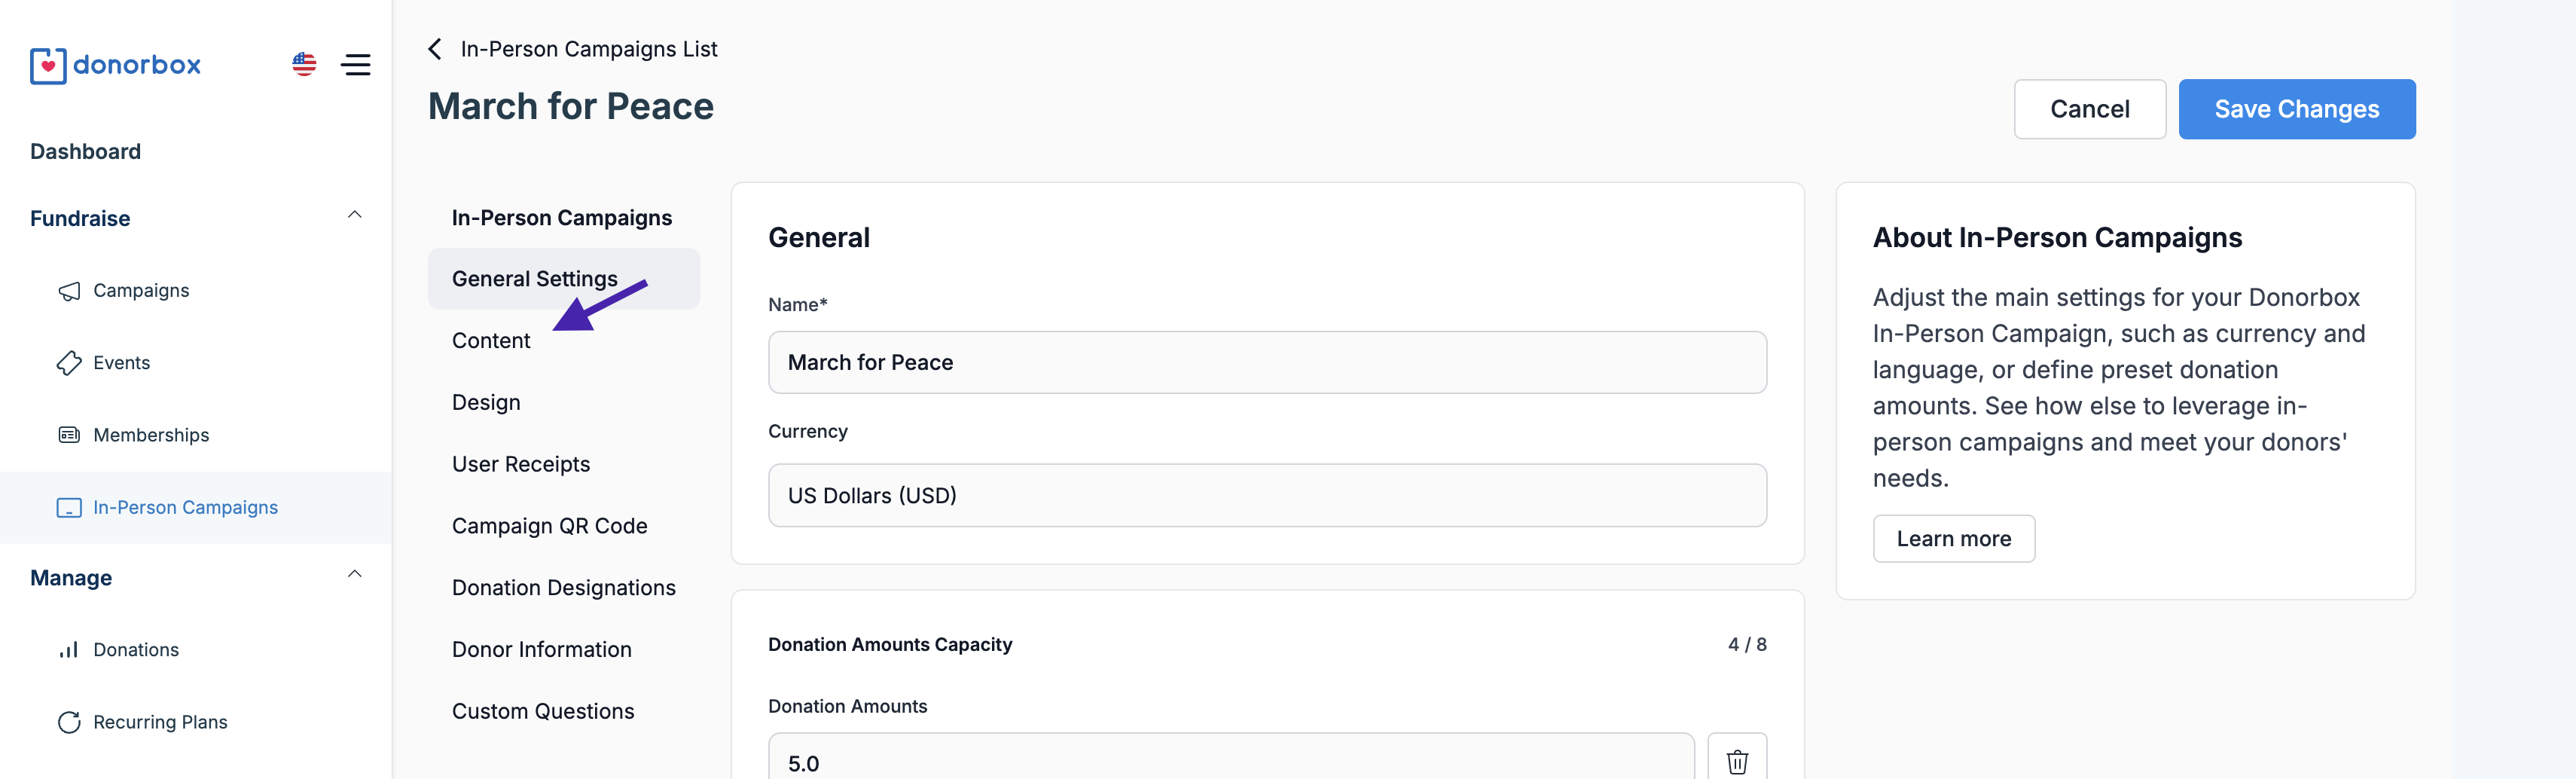The height and width of the screenshot is (779, 2576).
Task: Collapse the Fundraise section
Action: click(354, 216)
